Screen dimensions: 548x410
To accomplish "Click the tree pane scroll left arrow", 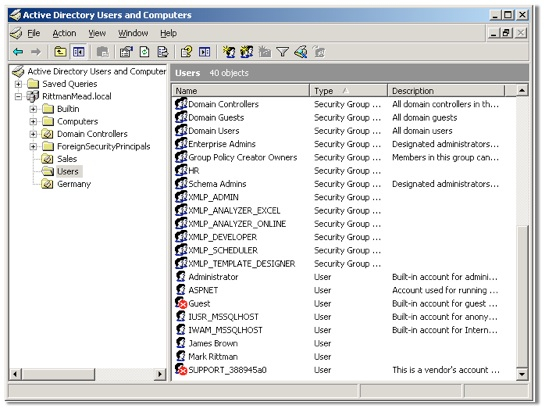I will click(x=15, y=374).
